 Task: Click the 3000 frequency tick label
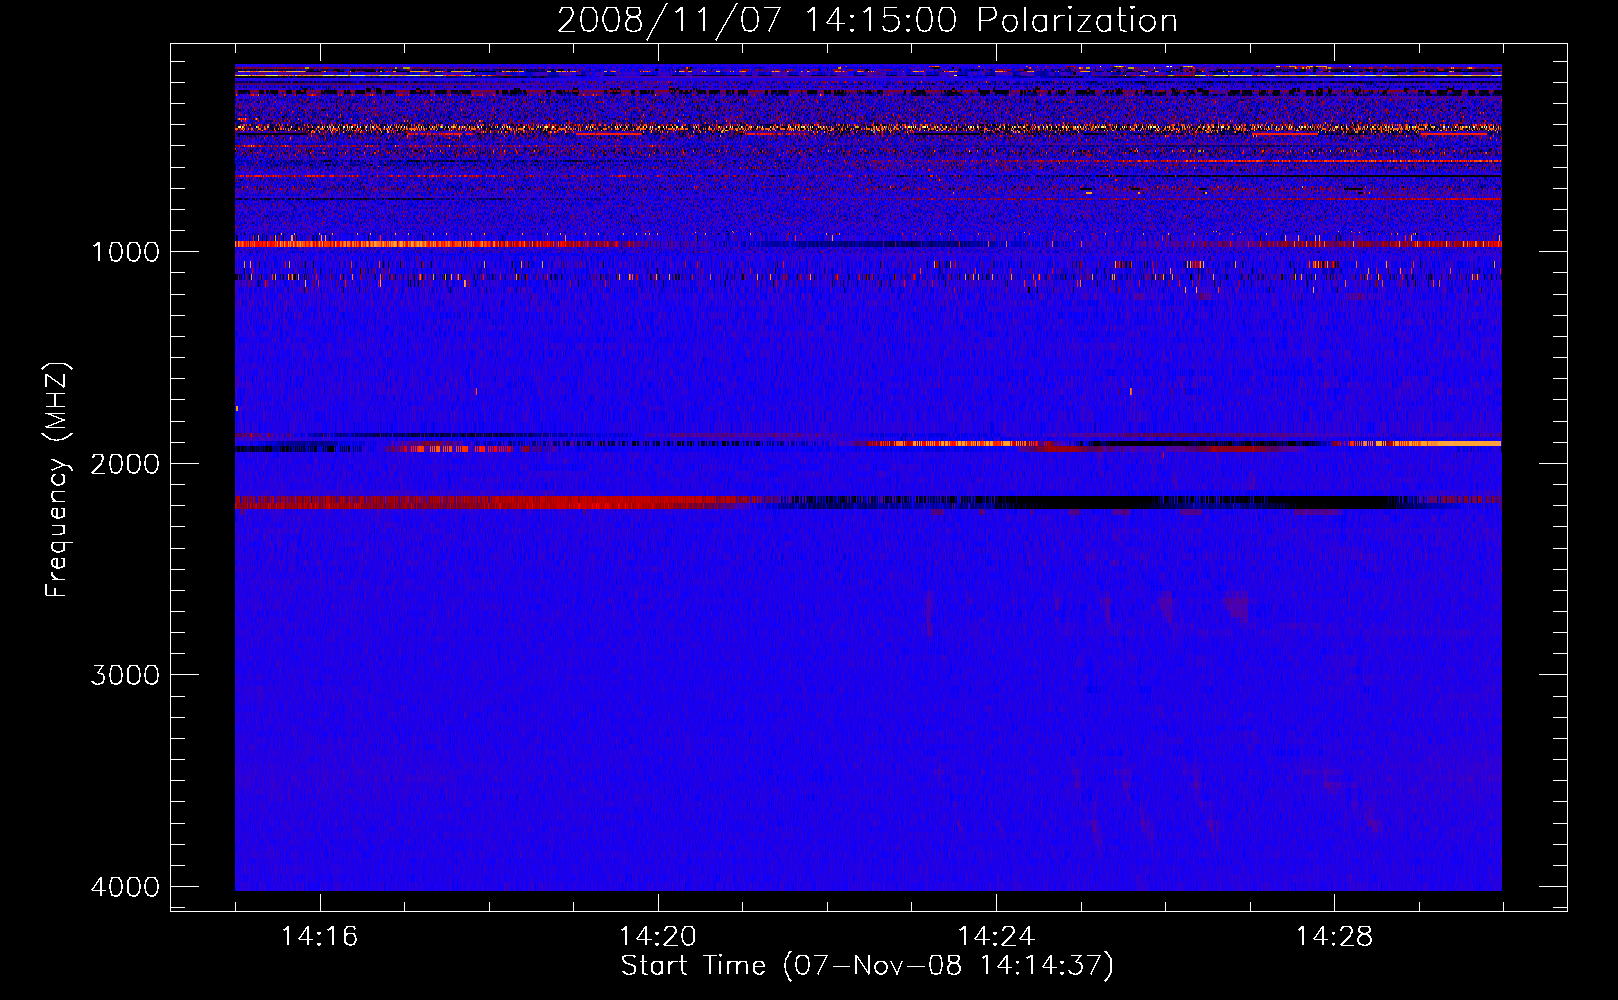[x=125, y=675]
